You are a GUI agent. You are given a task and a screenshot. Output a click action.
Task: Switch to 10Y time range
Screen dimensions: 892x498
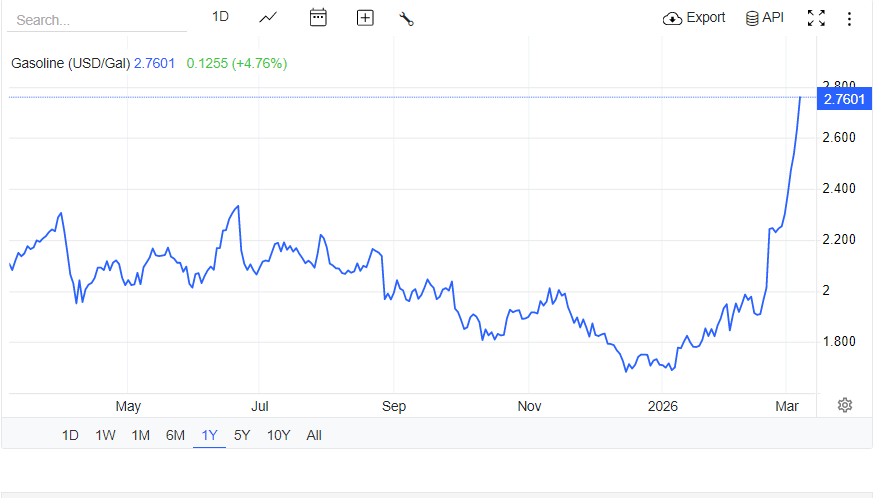pyautogui.click(x=279, y=435)
